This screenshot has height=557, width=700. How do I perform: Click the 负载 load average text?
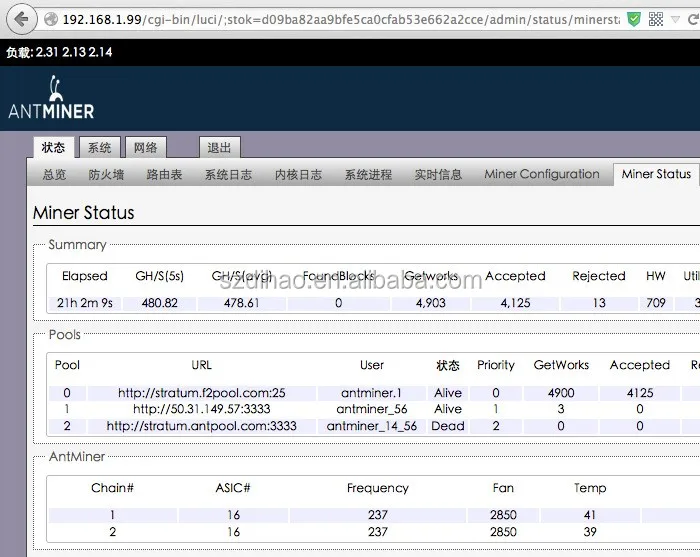point(59,52)
